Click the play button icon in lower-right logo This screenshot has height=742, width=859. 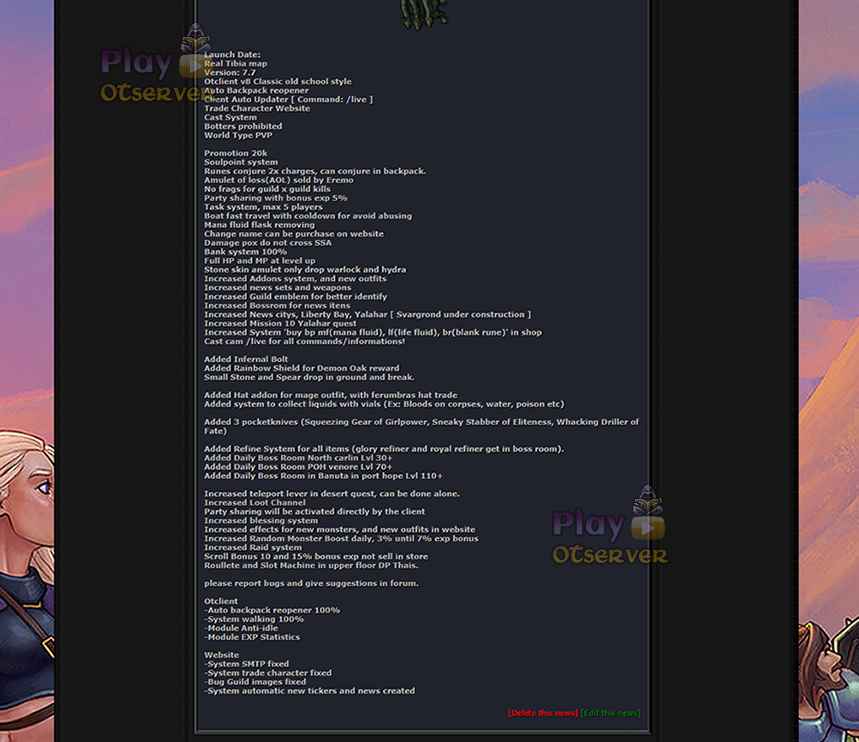point(648,528)
